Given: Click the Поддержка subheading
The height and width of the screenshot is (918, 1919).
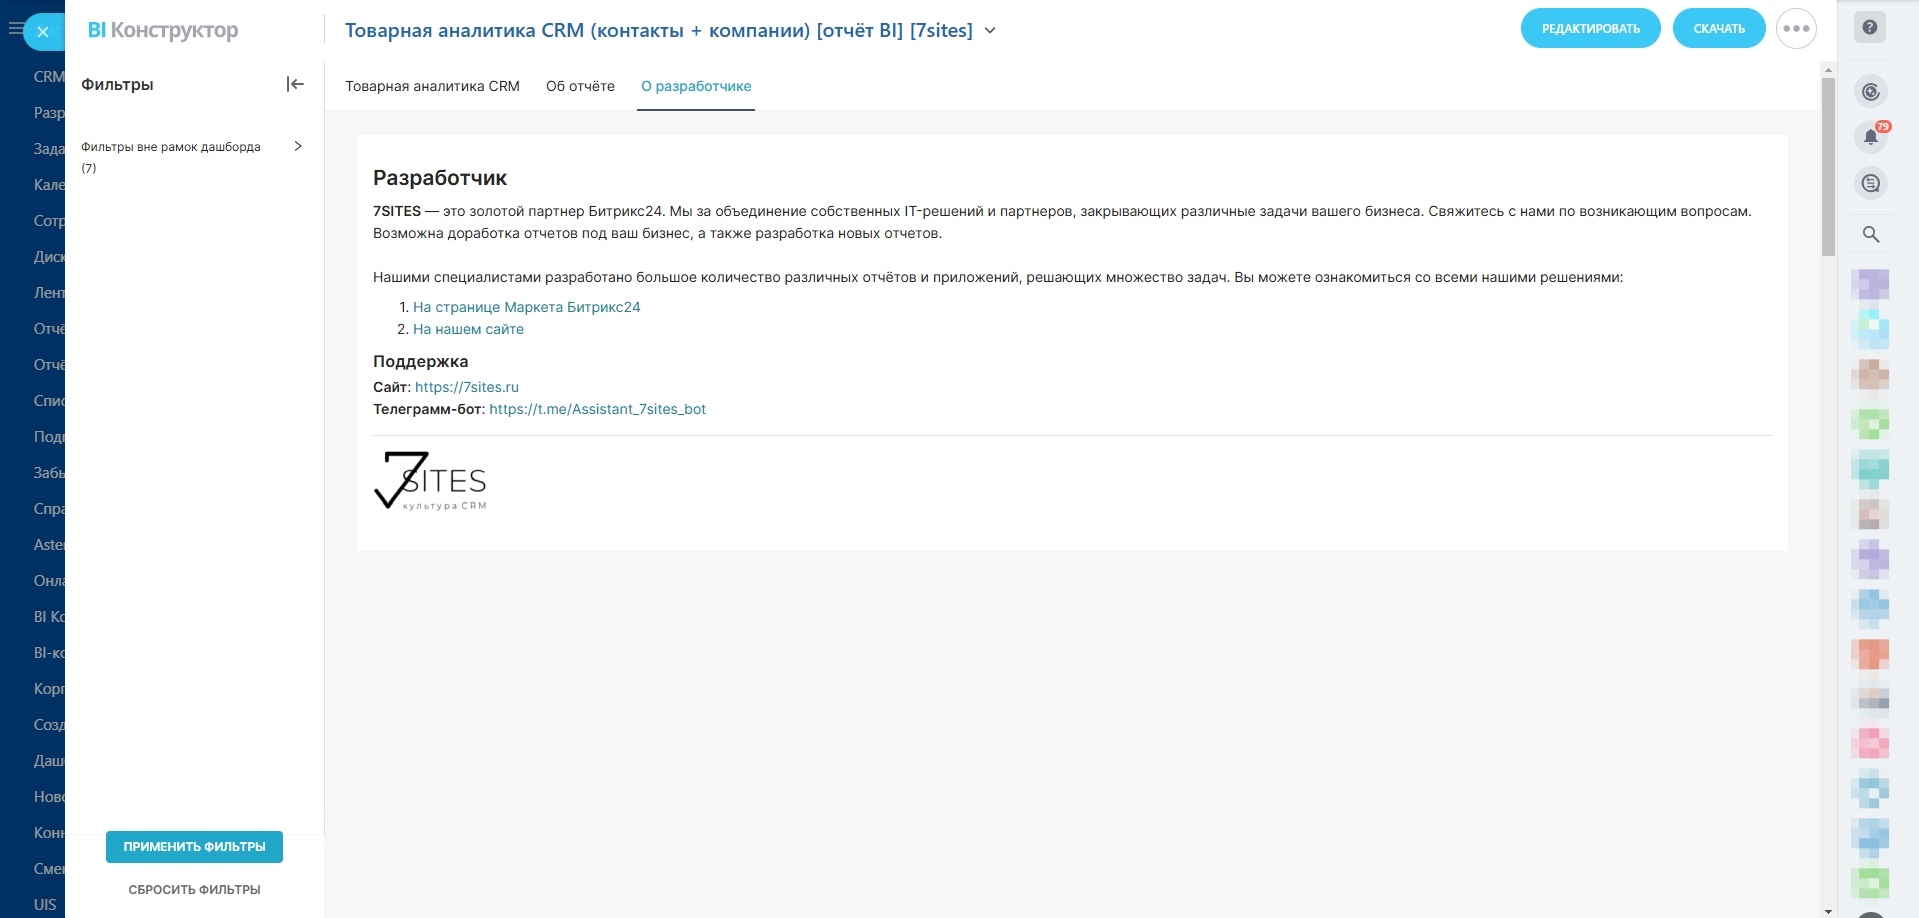Looking at the screenshot, I should click(420, 361).
